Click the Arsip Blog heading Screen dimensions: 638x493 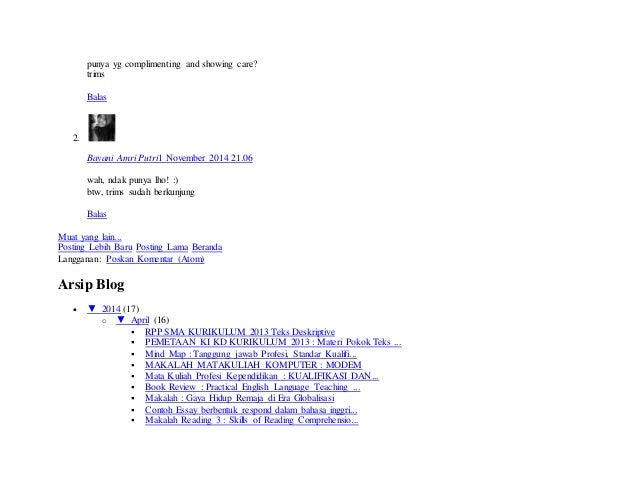pyautogui.click(x=91, y=284)
